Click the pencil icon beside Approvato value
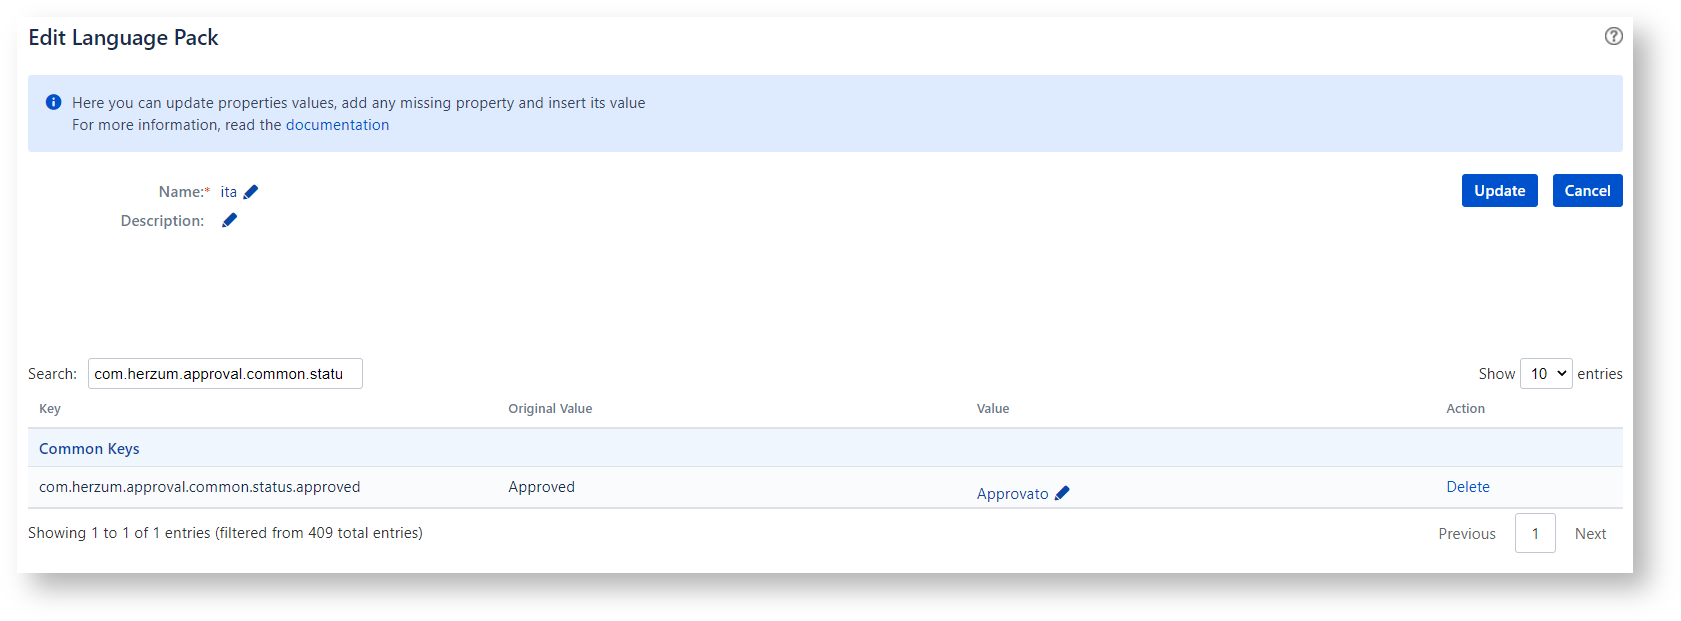This screenshot has width=1681, height=621. pos(1062,493)
